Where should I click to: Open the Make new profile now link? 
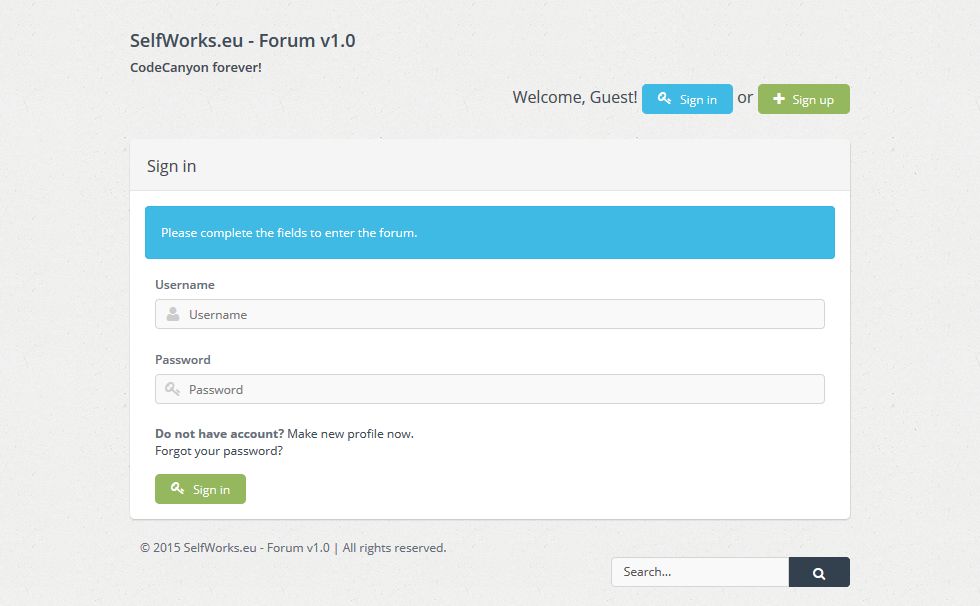point(350,434)
